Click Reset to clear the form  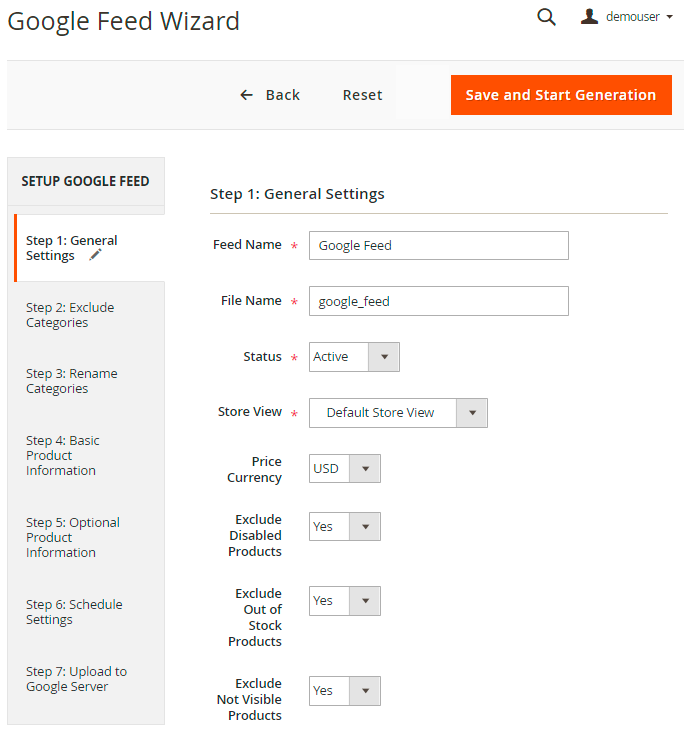pyautogui.click(x=362, y=95)
